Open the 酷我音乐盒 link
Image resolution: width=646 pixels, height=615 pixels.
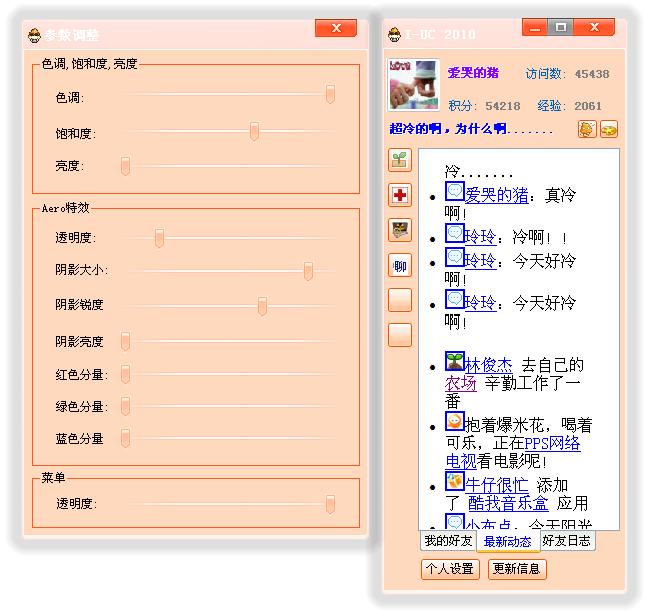coord(508,503)
